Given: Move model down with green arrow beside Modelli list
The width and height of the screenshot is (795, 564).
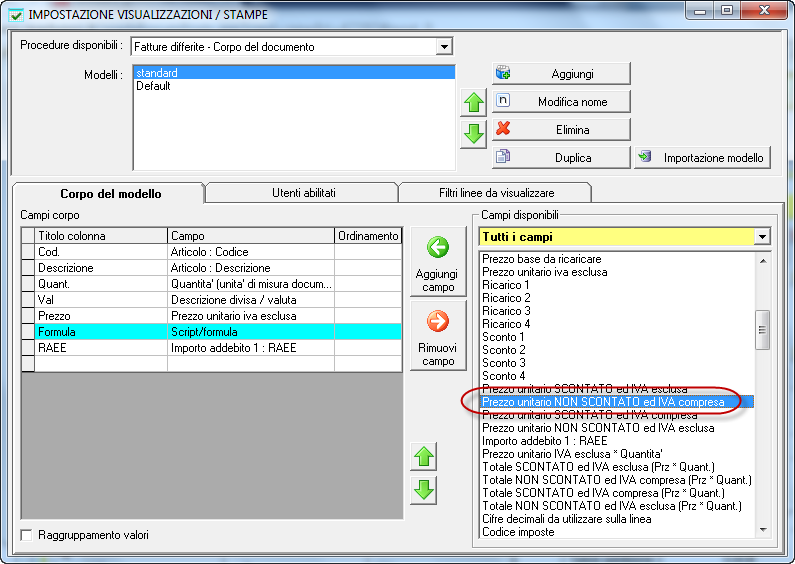Looking at the screenshot, I should tap(474, 134).
